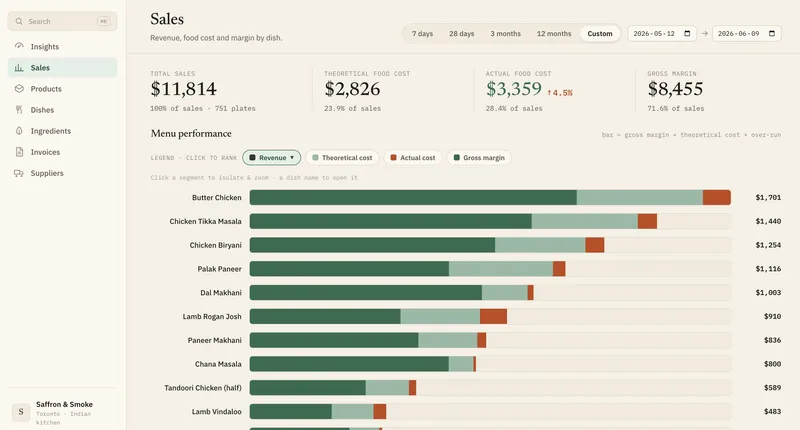Viewport: 800px width, 430px height.
Task: Expand the Revenue ranking dropdown
Action: [271, 158]
